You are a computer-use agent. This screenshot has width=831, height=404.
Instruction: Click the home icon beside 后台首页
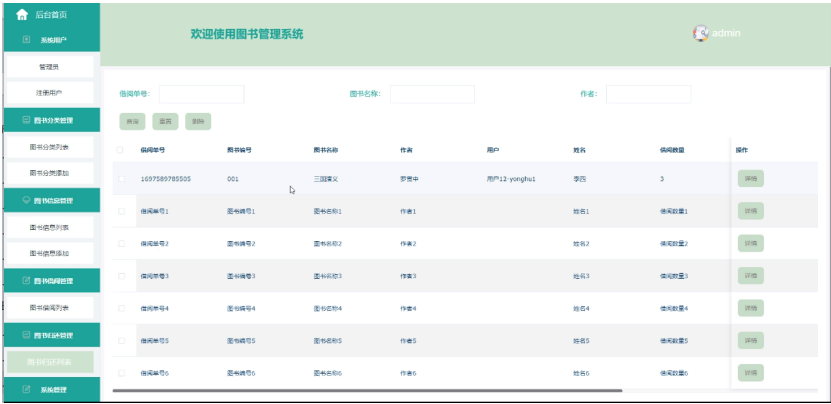tap(22, 15)
